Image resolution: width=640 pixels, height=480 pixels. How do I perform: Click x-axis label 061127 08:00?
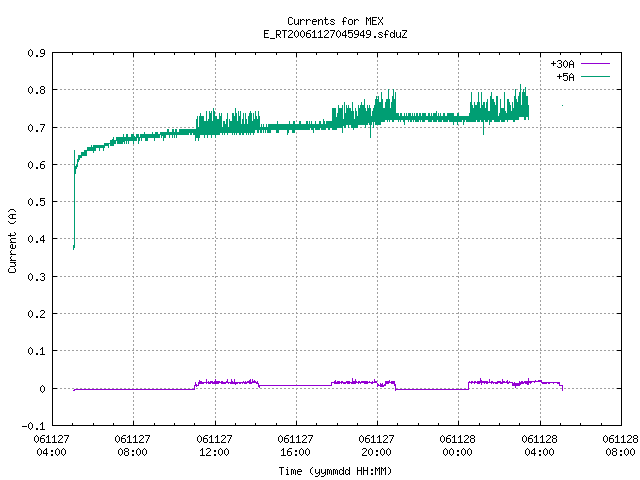(x=132, y=446)
